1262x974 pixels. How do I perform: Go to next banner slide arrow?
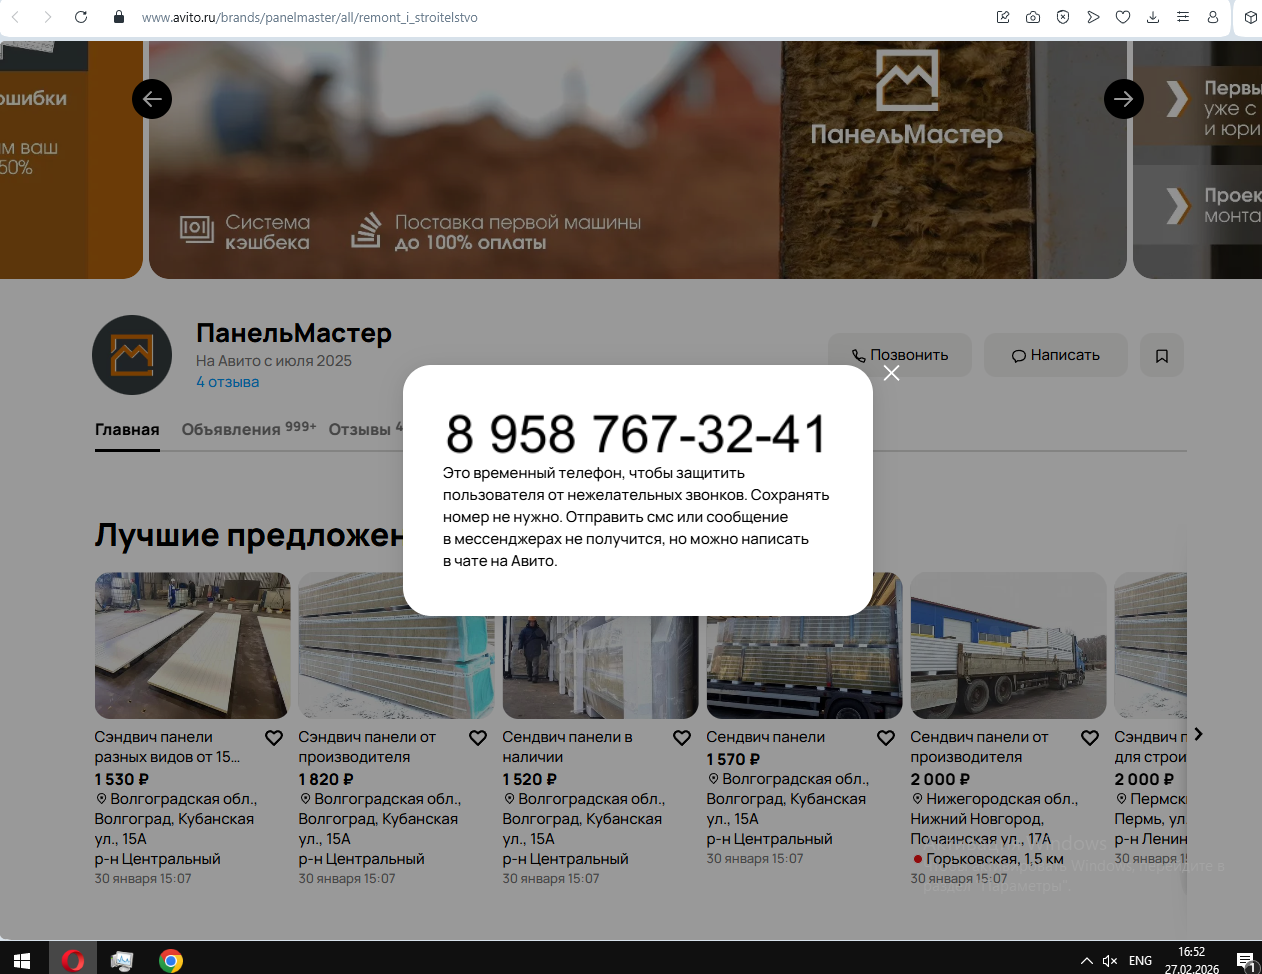[x=1124, y=99]
